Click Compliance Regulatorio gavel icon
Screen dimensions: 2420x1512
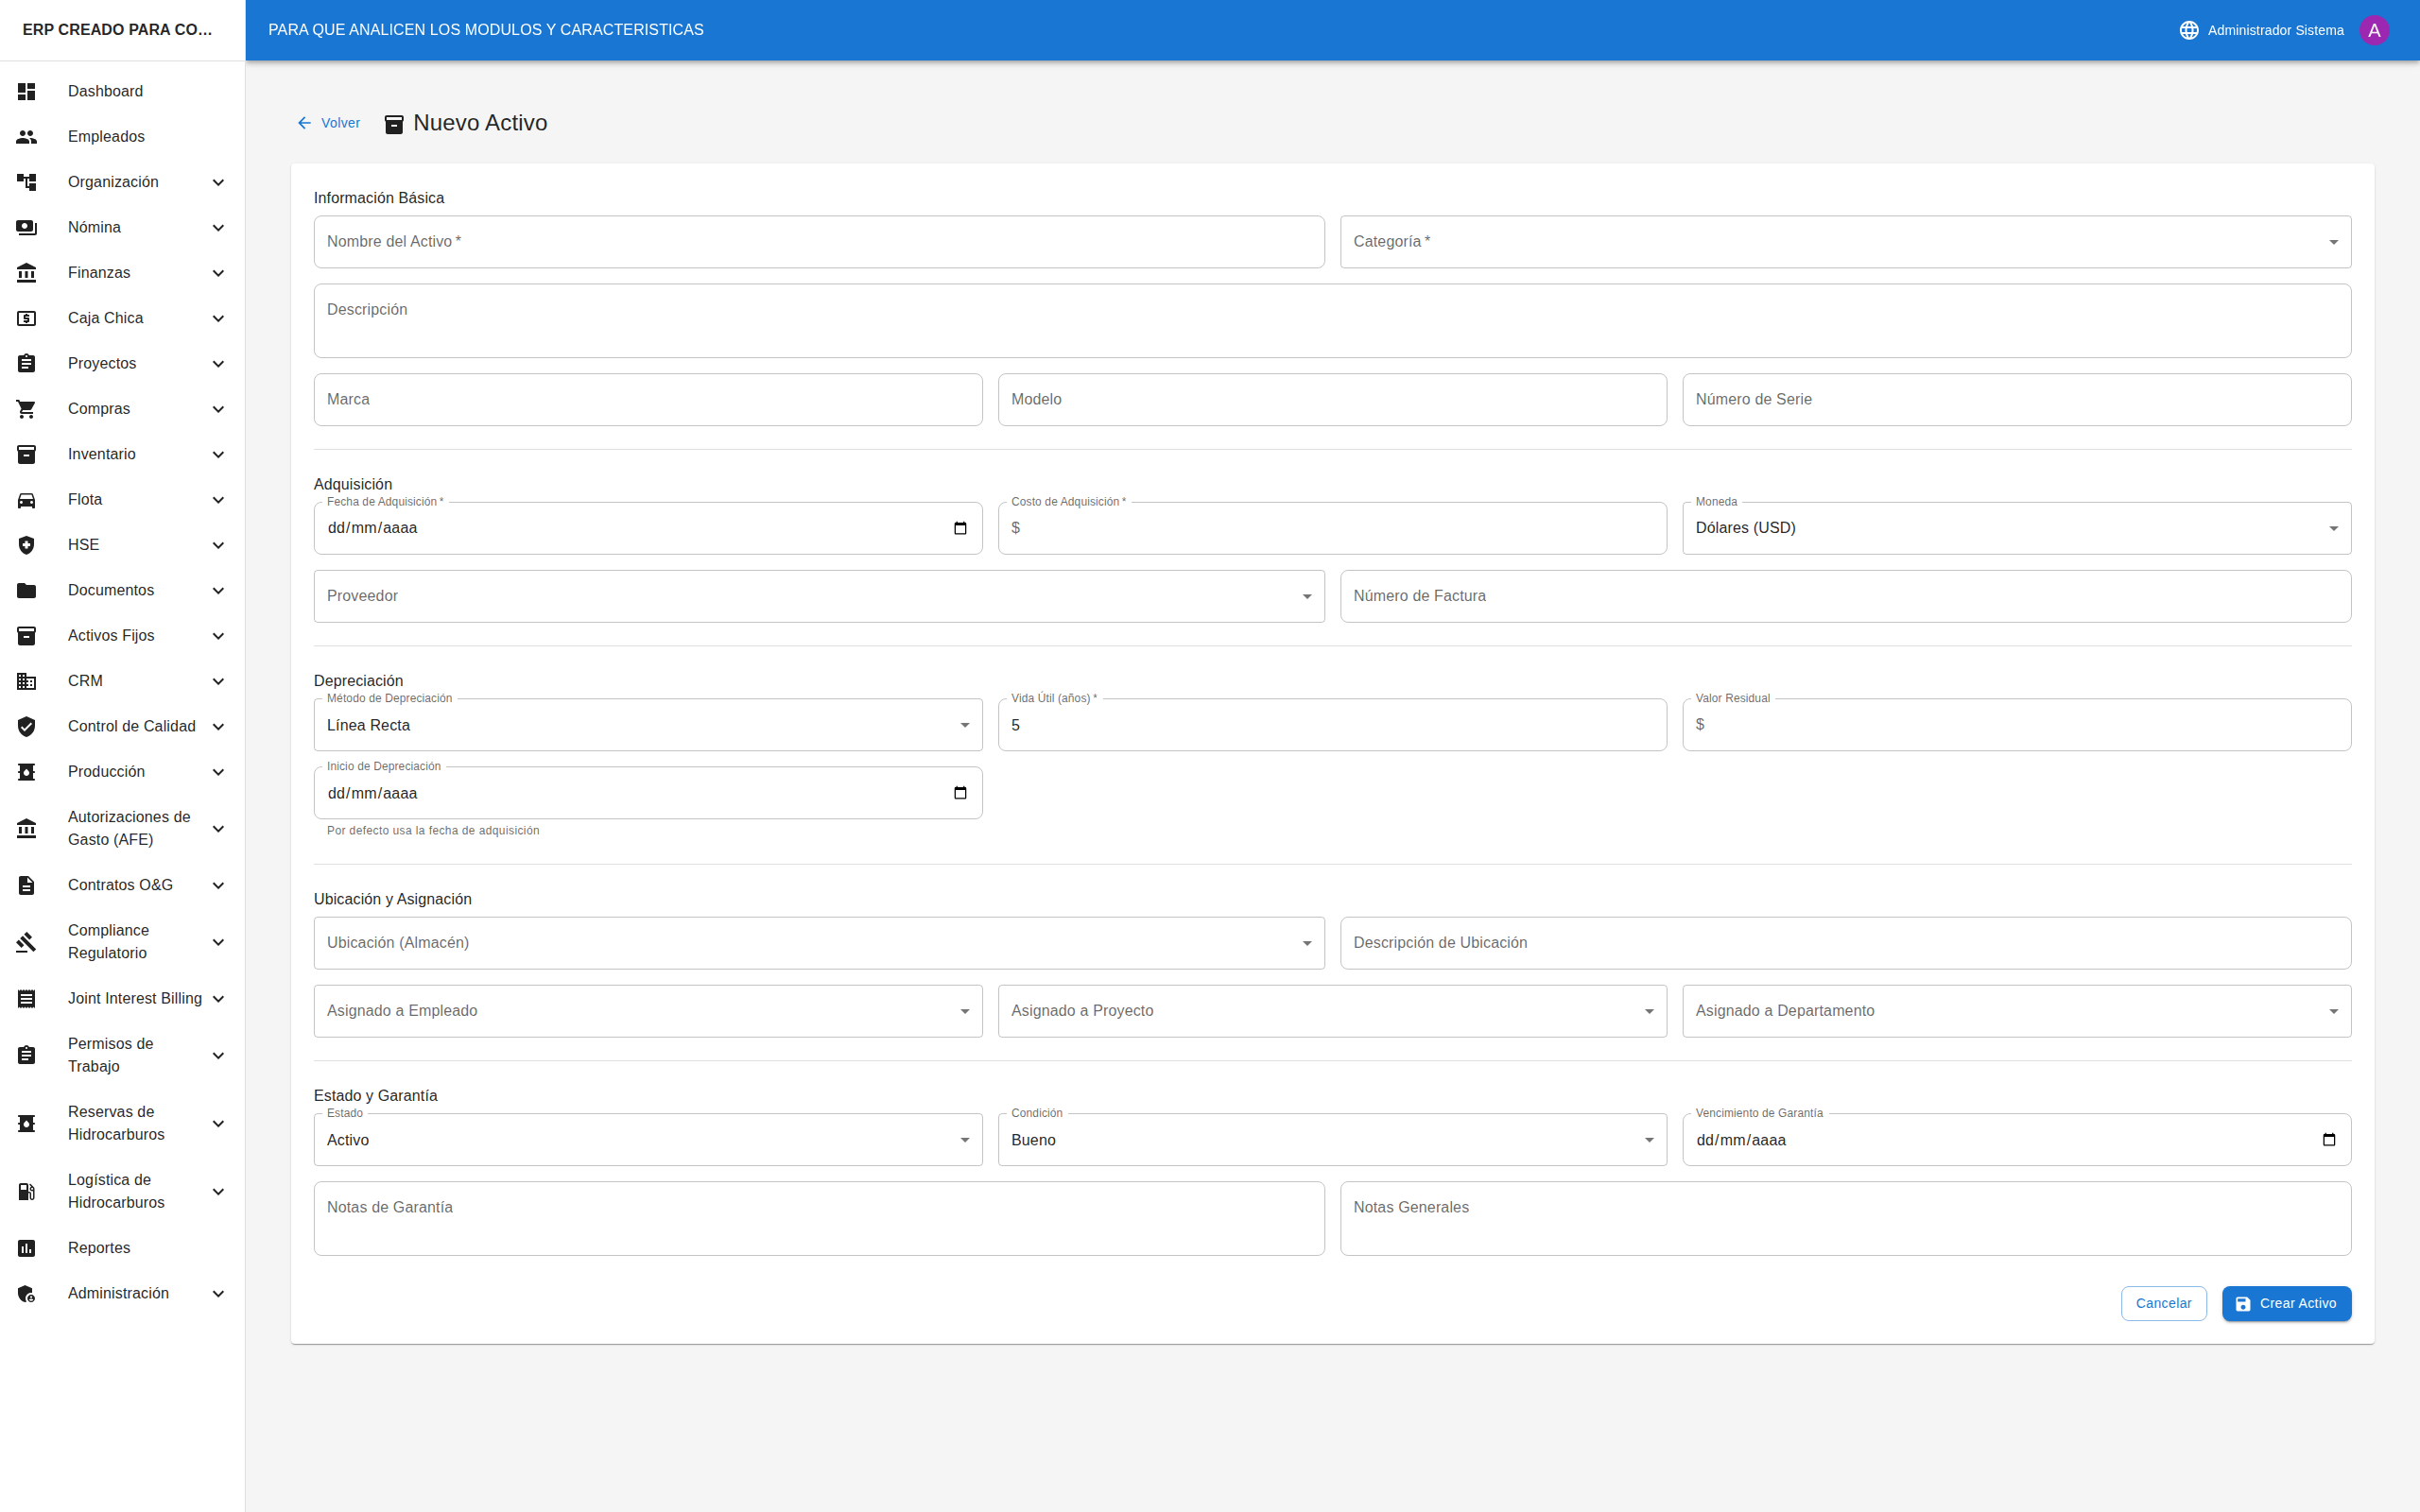pyautogui.click(x=27, y=942)
